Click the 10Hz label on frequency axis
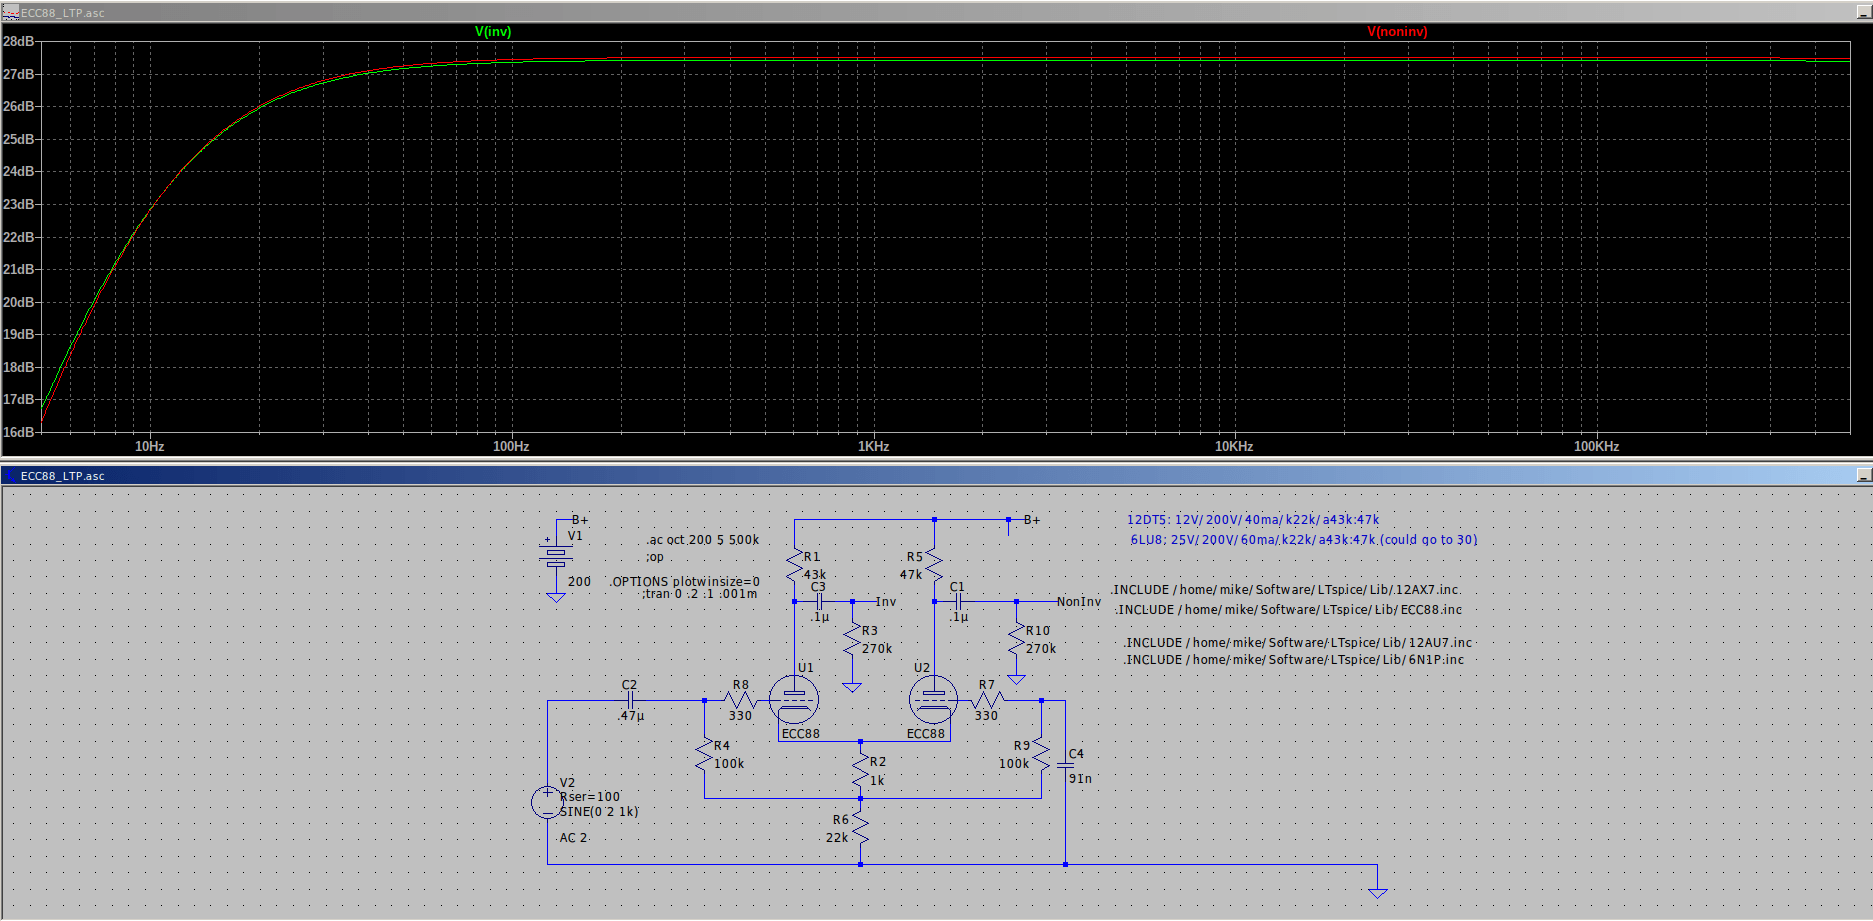Image resolution: width=1873 pixels, height=921 pixels. [x=150, y=446]
